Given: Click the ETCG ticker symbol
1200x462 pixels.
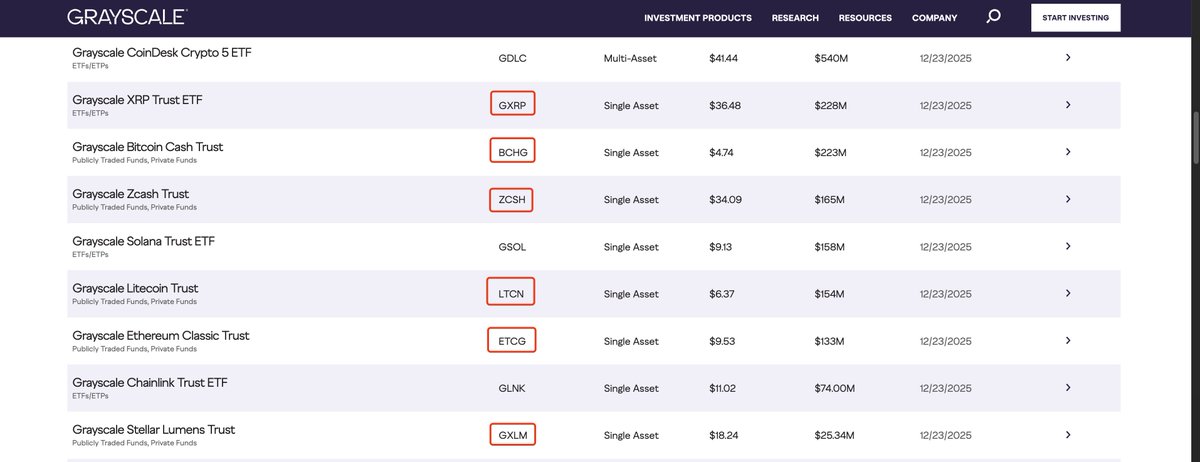Looking at the screenshot, I should pyautogui.click(x=512, y=341).
